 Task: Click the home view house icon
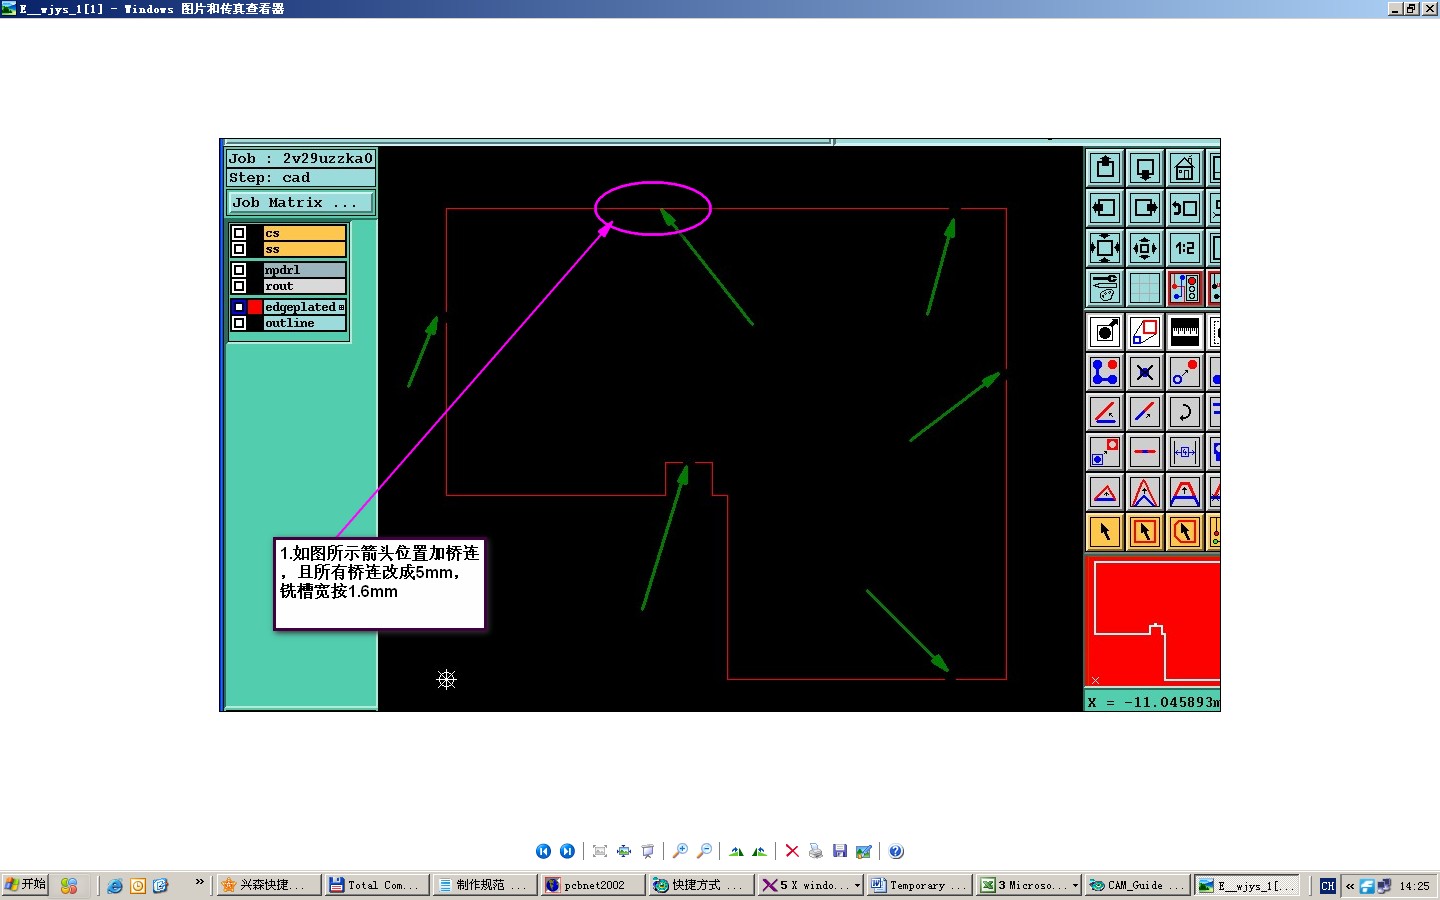pos(1185,168)
